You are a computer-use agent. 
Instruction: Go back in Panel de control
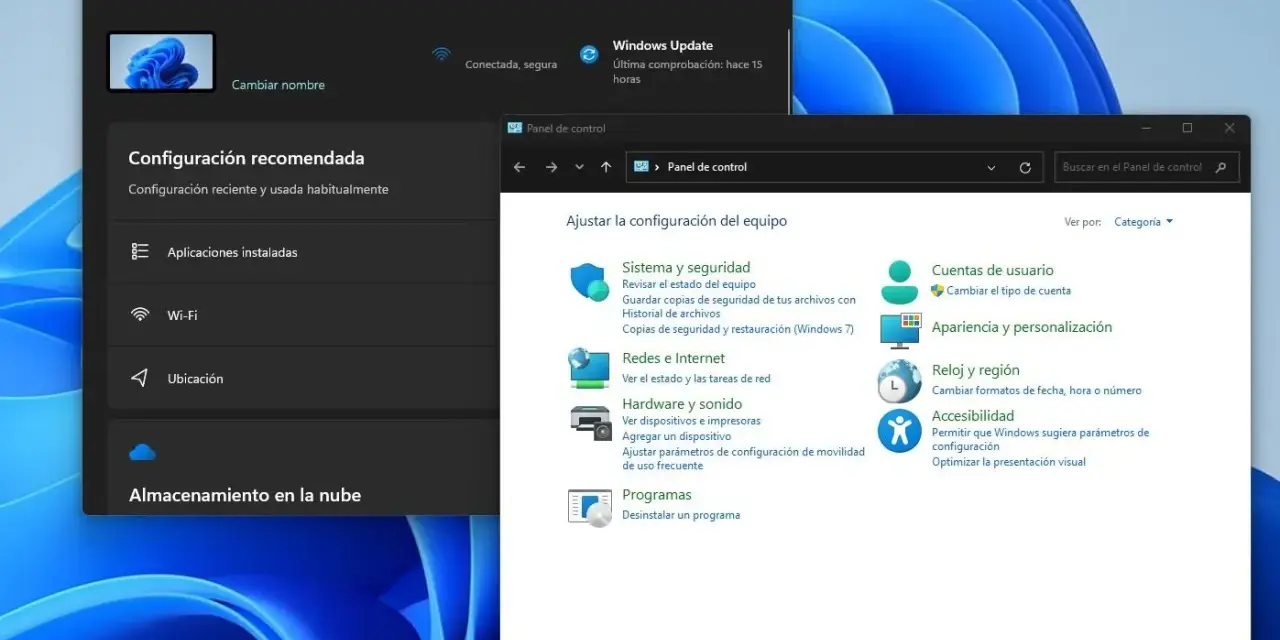pyautogui.click(x=519, y=167)
